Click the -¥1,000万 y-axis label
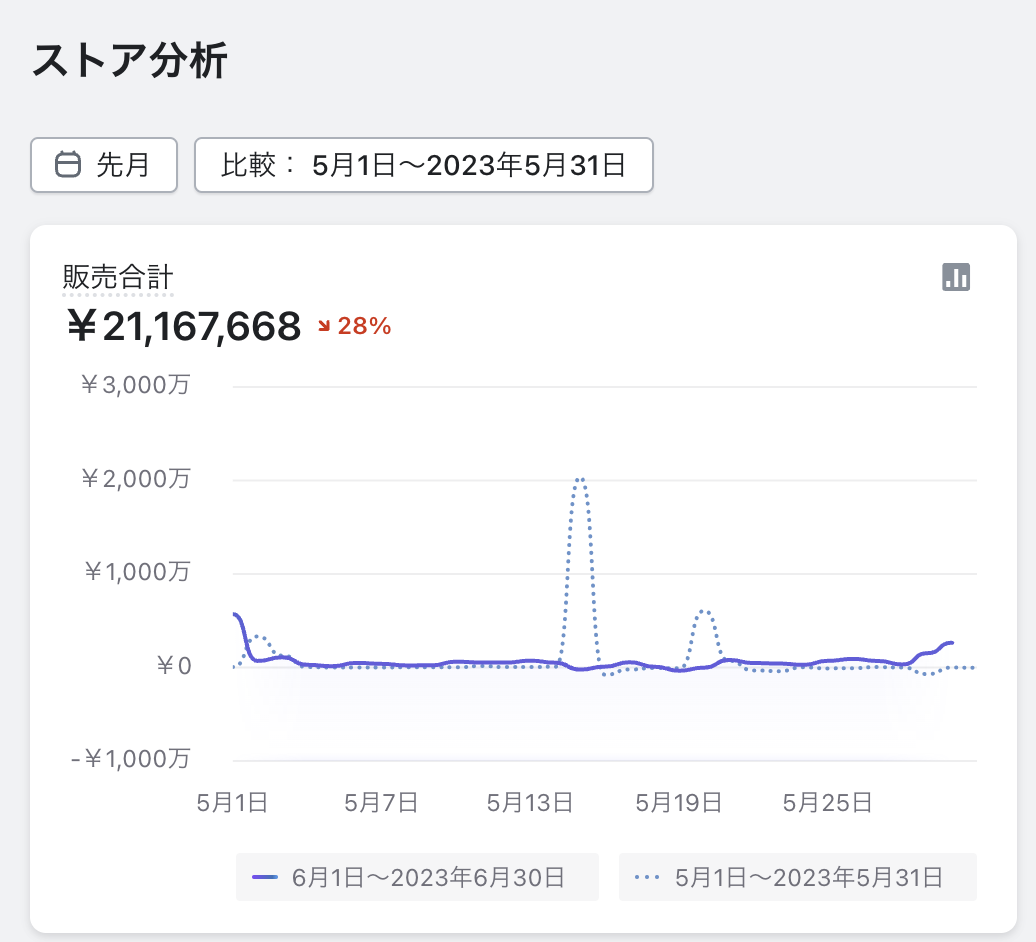 click(130, 759)
